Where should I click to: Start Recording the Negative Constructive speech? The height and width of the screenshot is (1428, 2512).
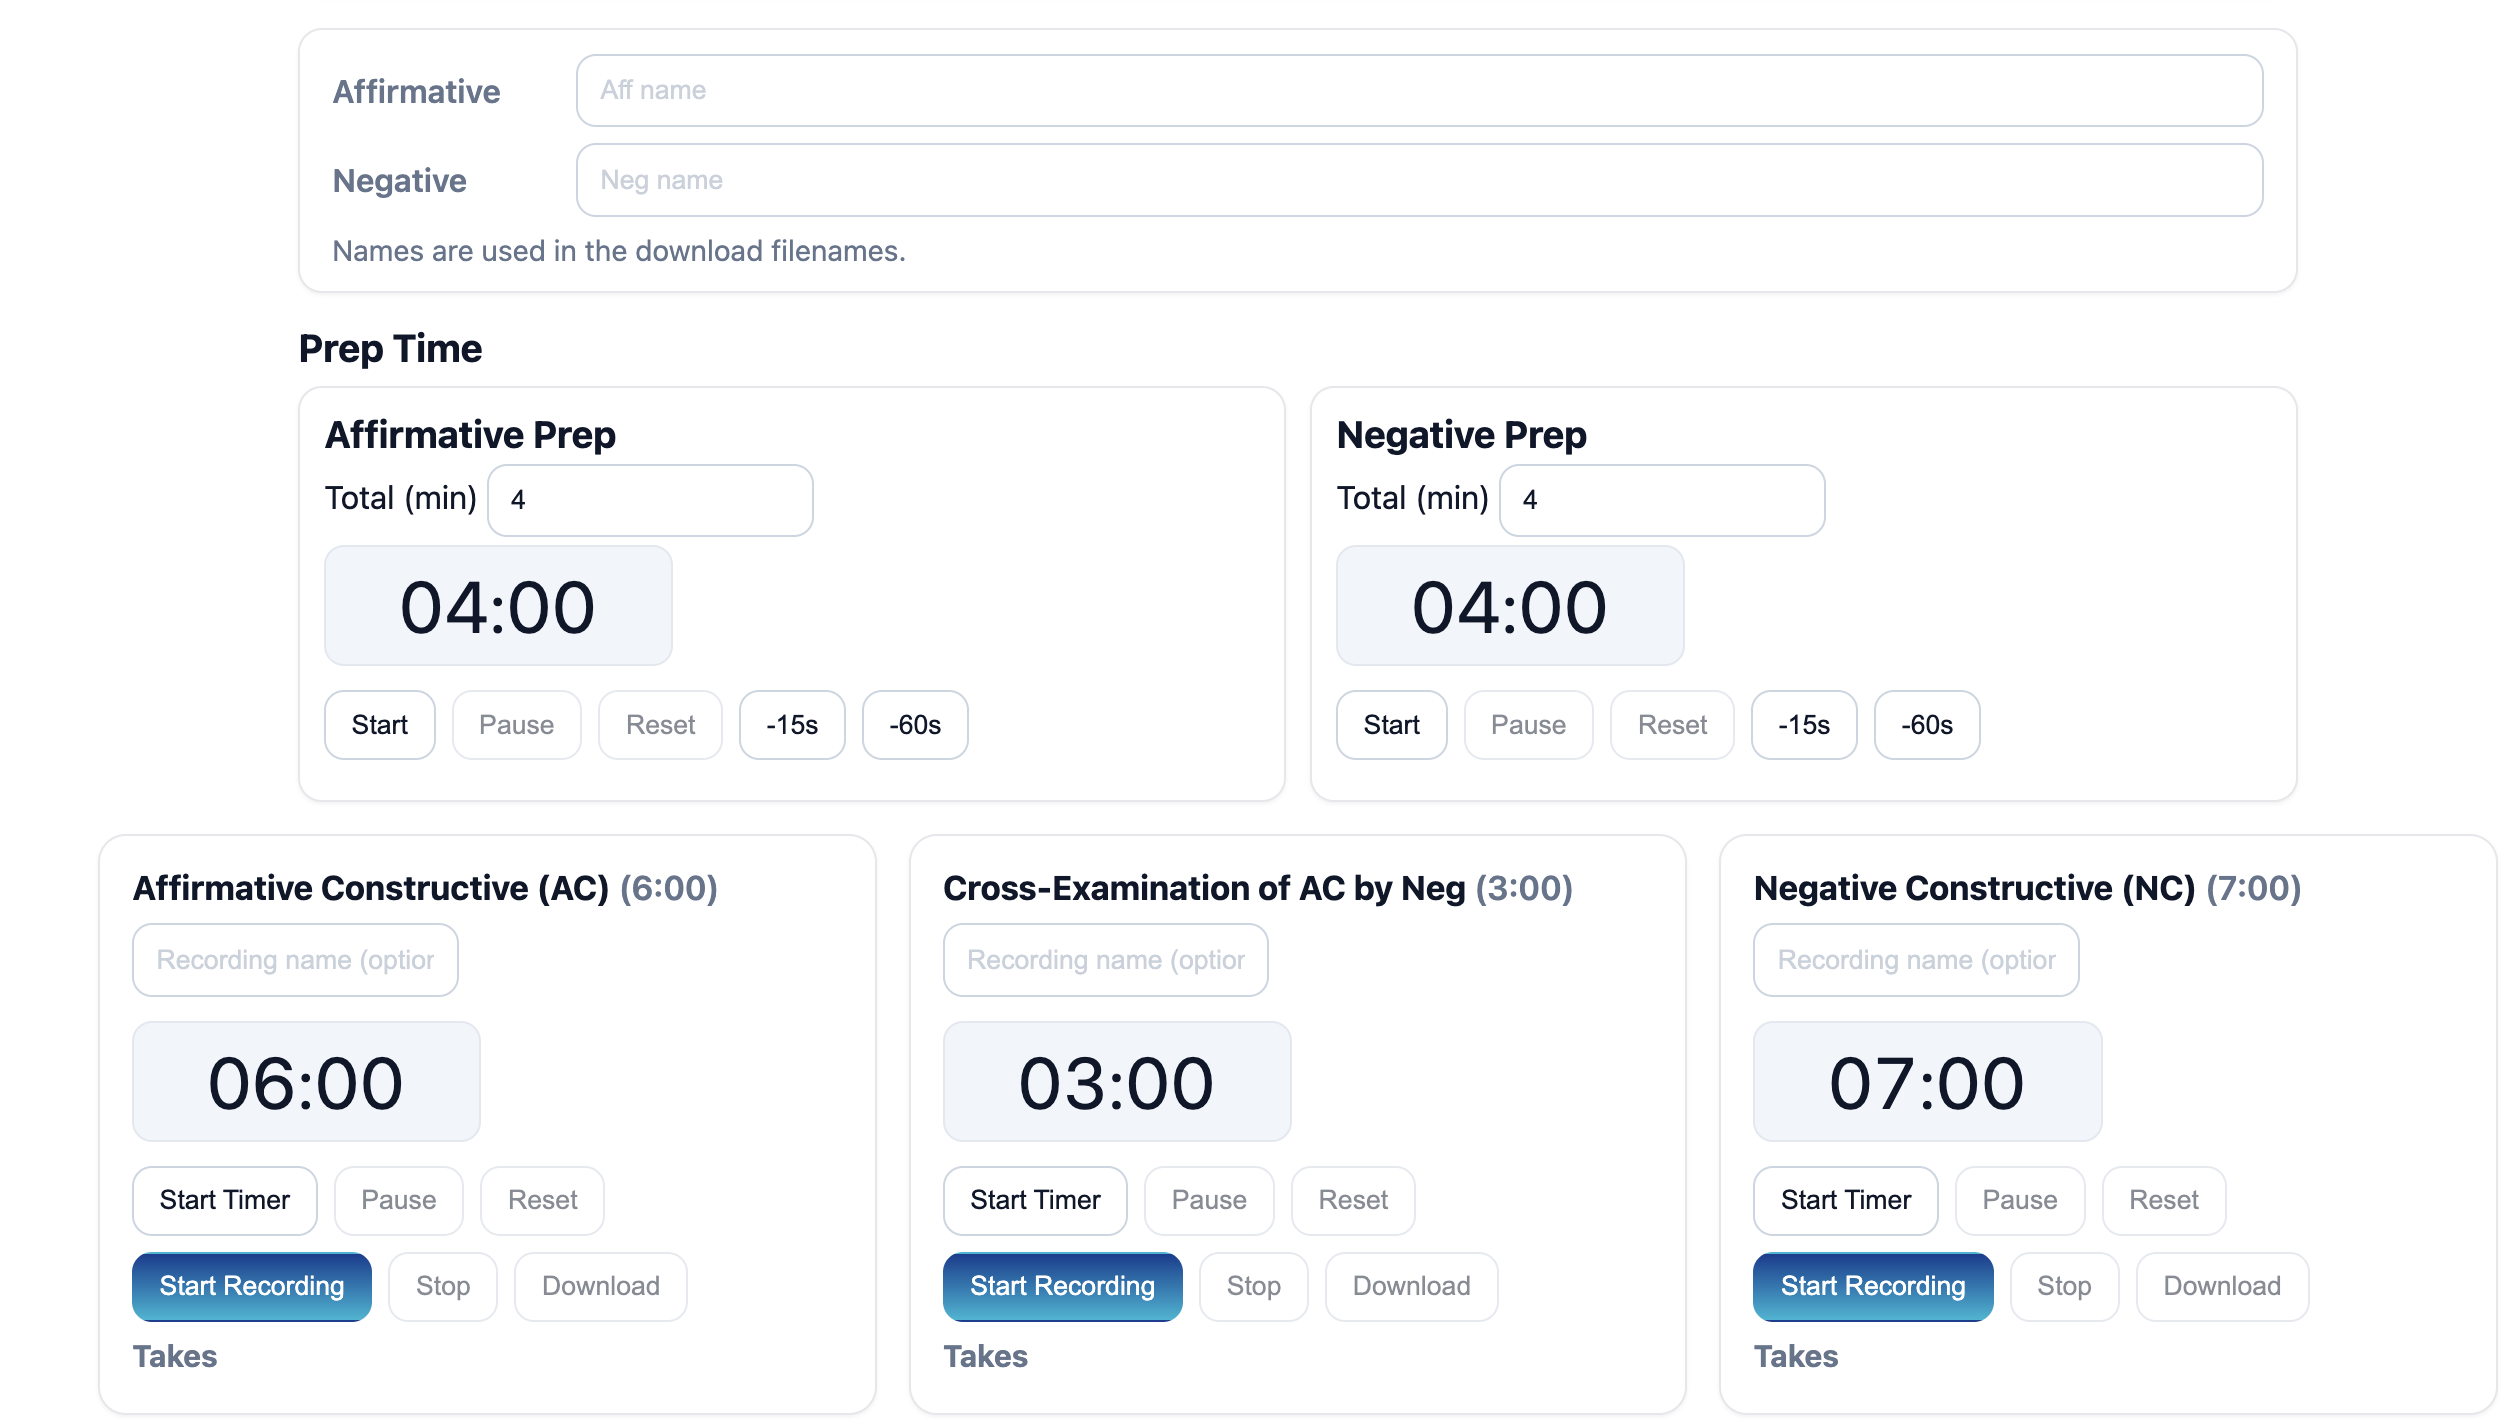point(1872,1286)
